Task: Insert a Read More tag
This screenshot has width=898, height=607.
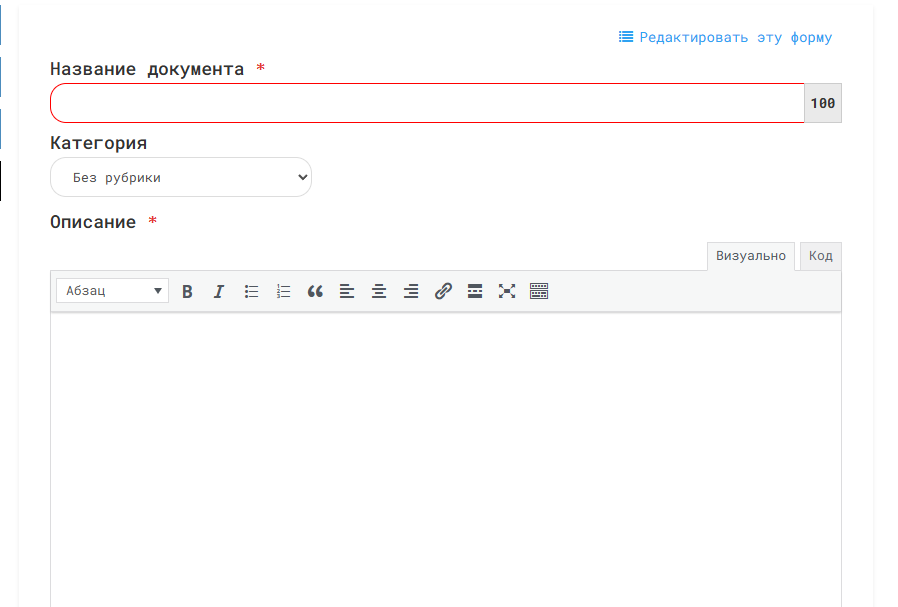Action: 475,292
